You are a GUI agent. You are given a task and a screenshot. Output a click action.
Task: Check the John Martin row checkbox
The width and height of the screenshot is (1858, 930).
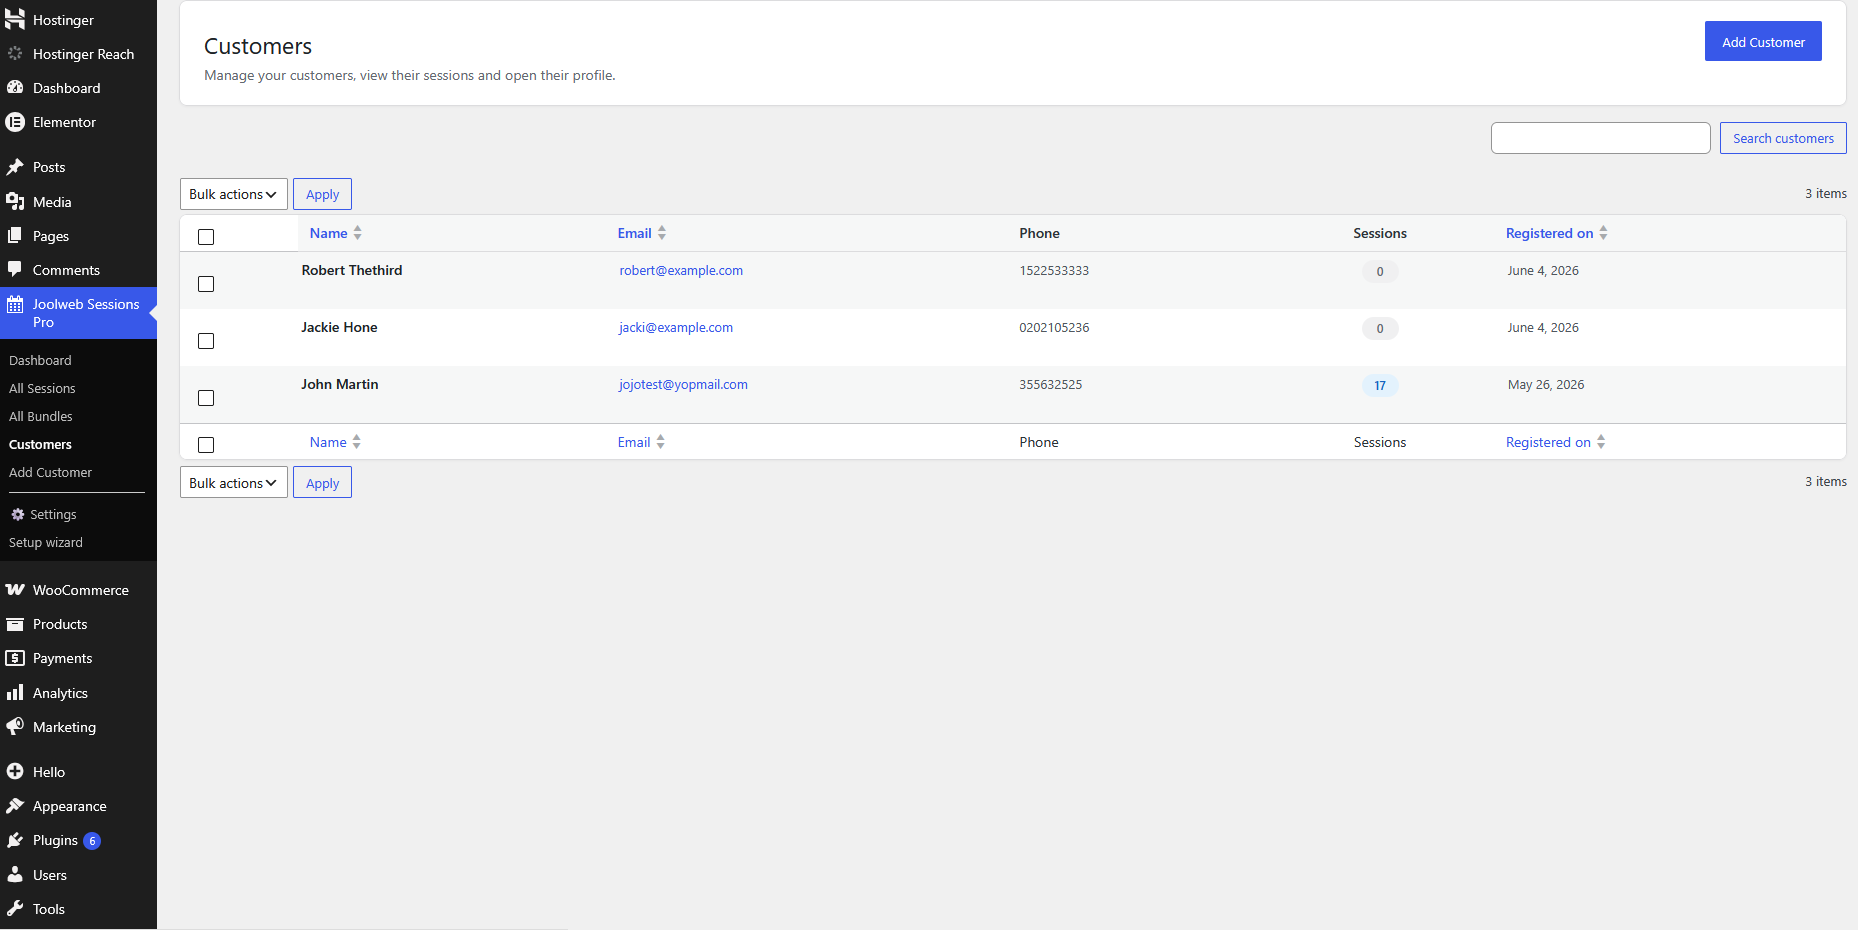206,398
